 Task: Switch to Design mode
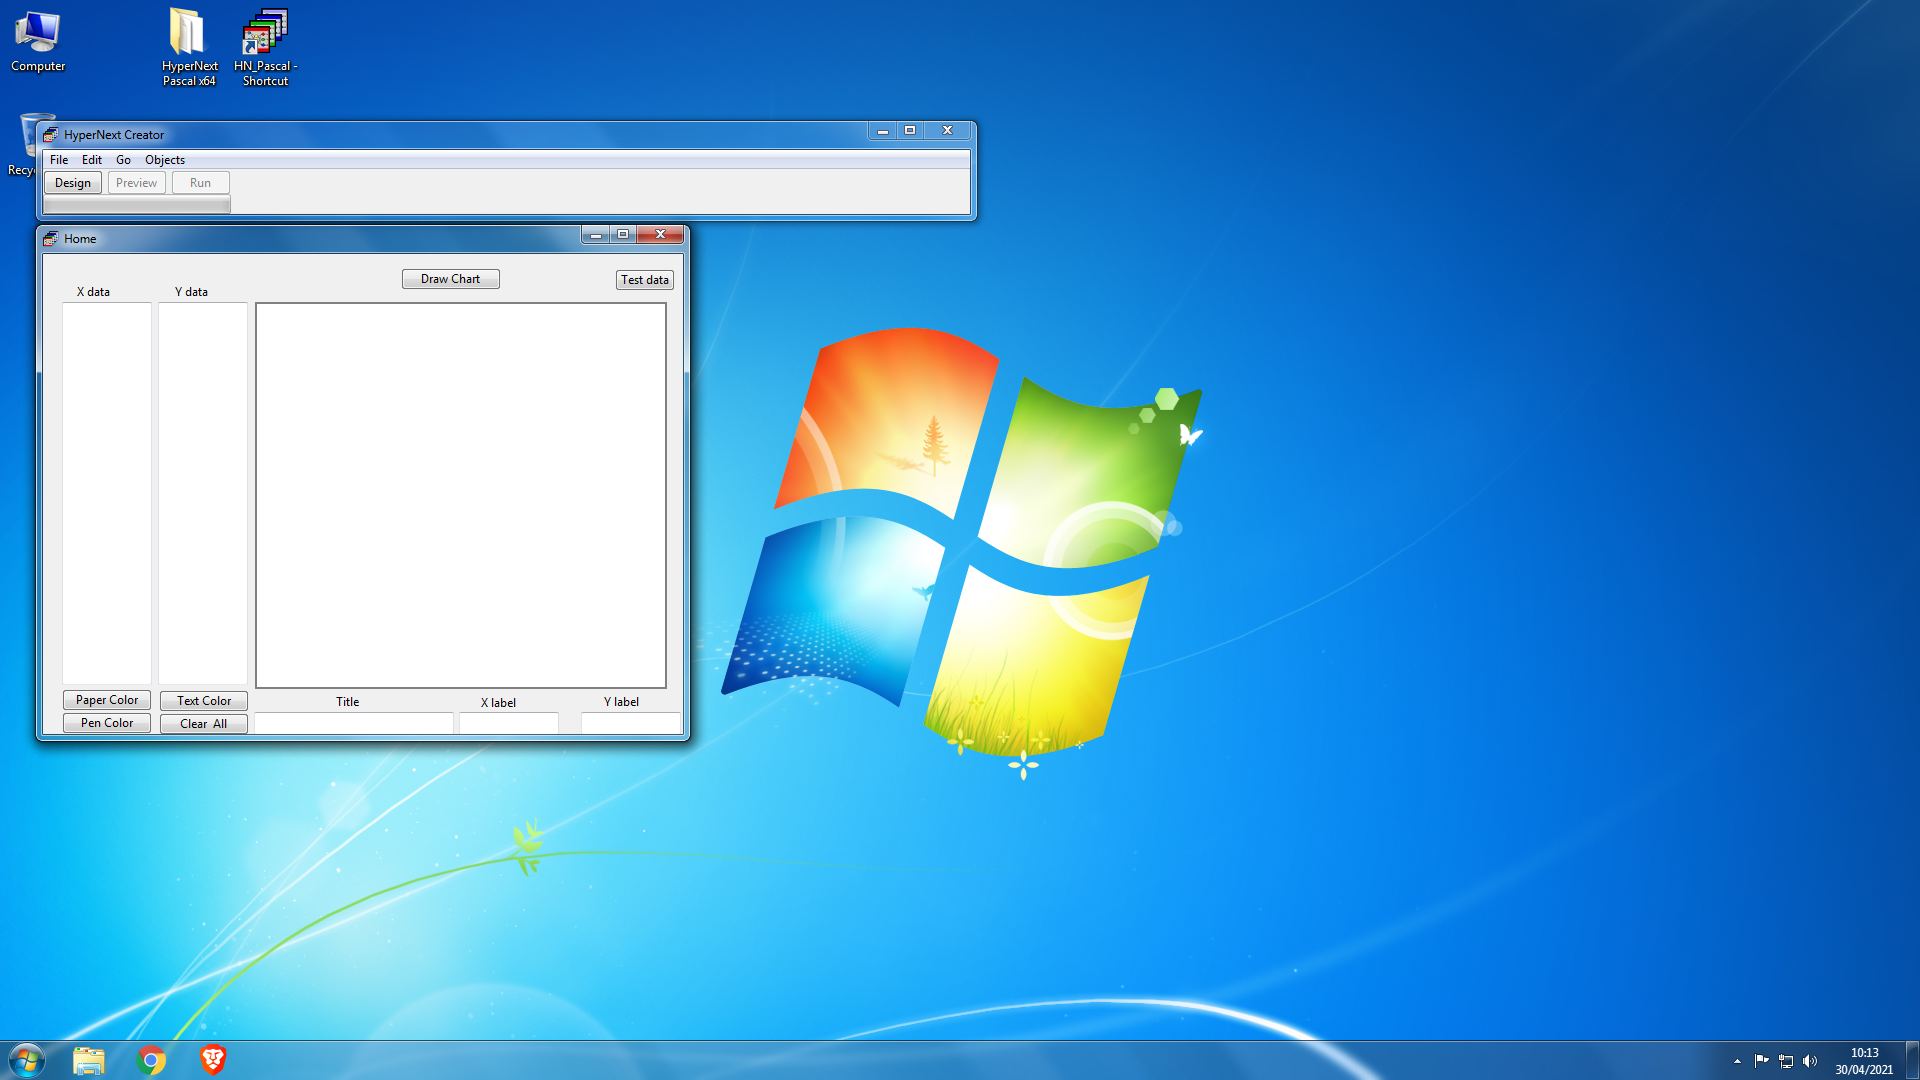pos(73,183)
